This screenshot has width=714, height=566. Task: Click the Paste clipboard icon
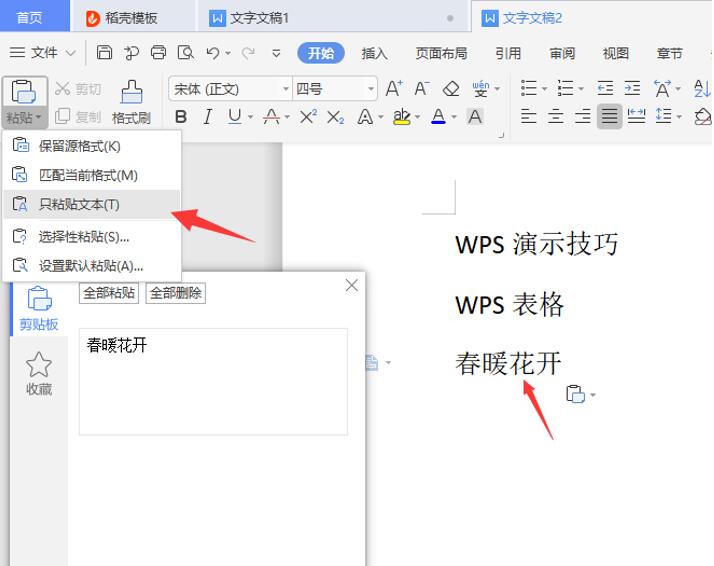coord(24,91)
